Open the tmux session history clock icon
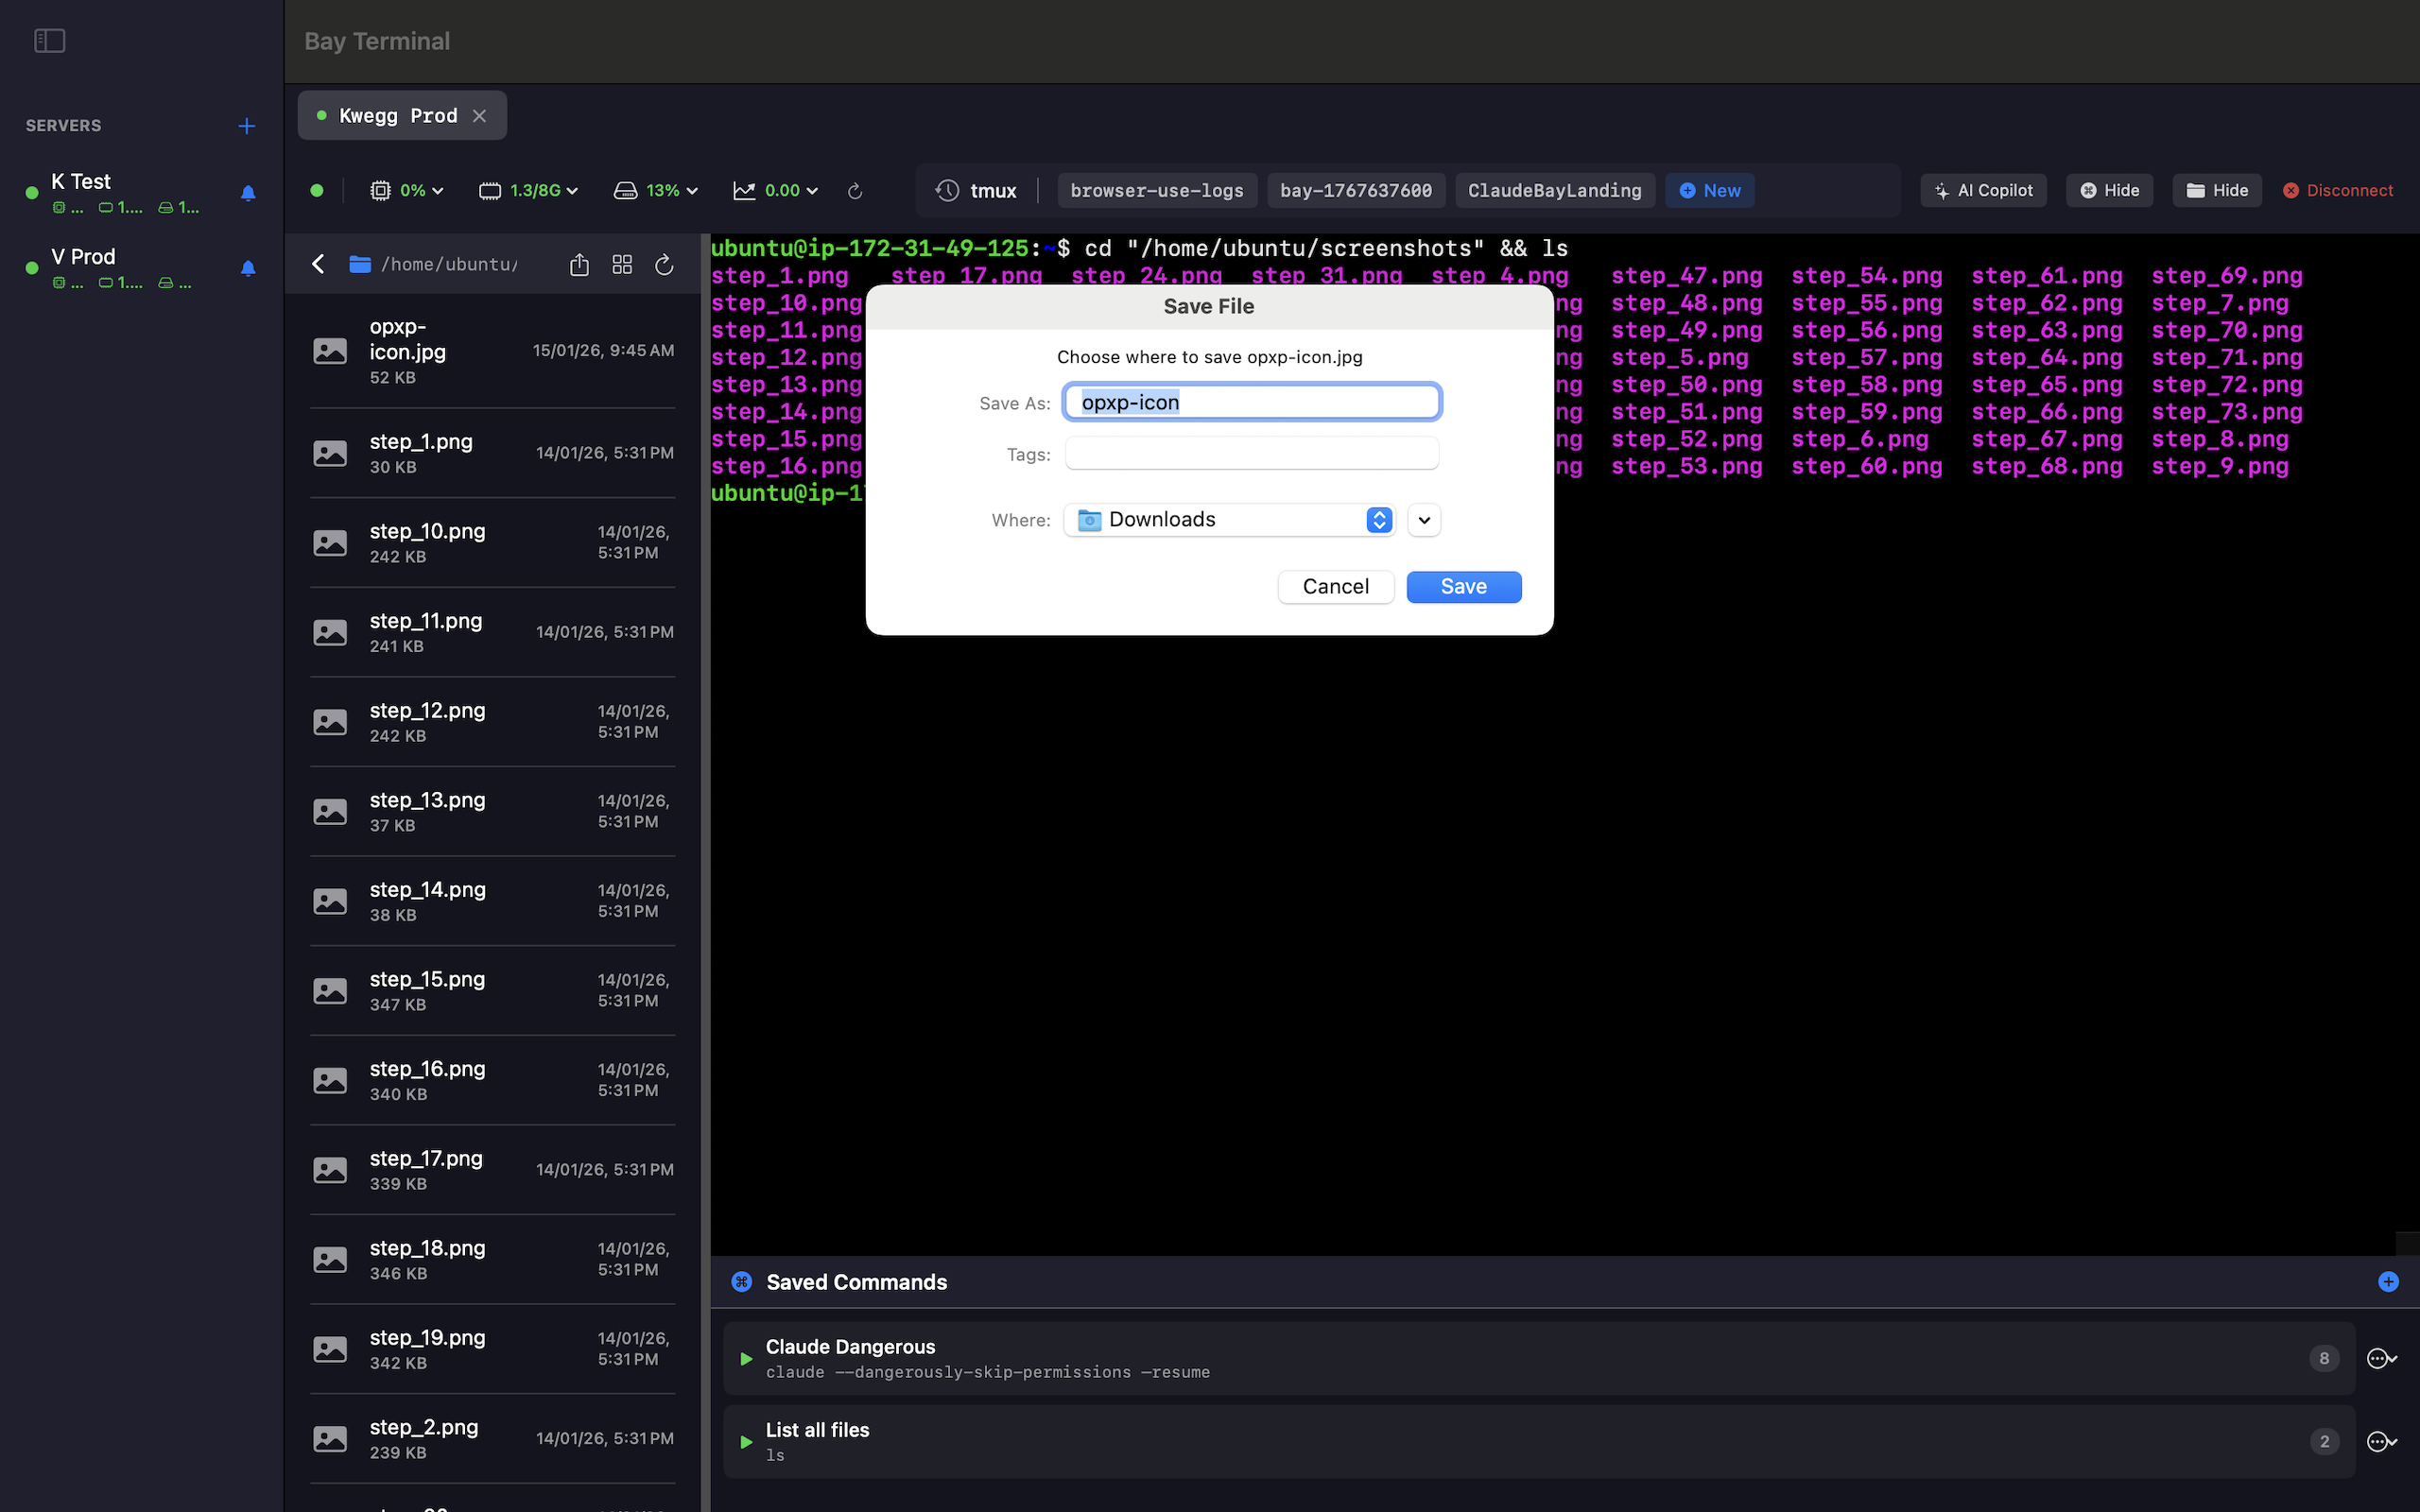Viewport: 2420px width, 1512px height. 946,190
